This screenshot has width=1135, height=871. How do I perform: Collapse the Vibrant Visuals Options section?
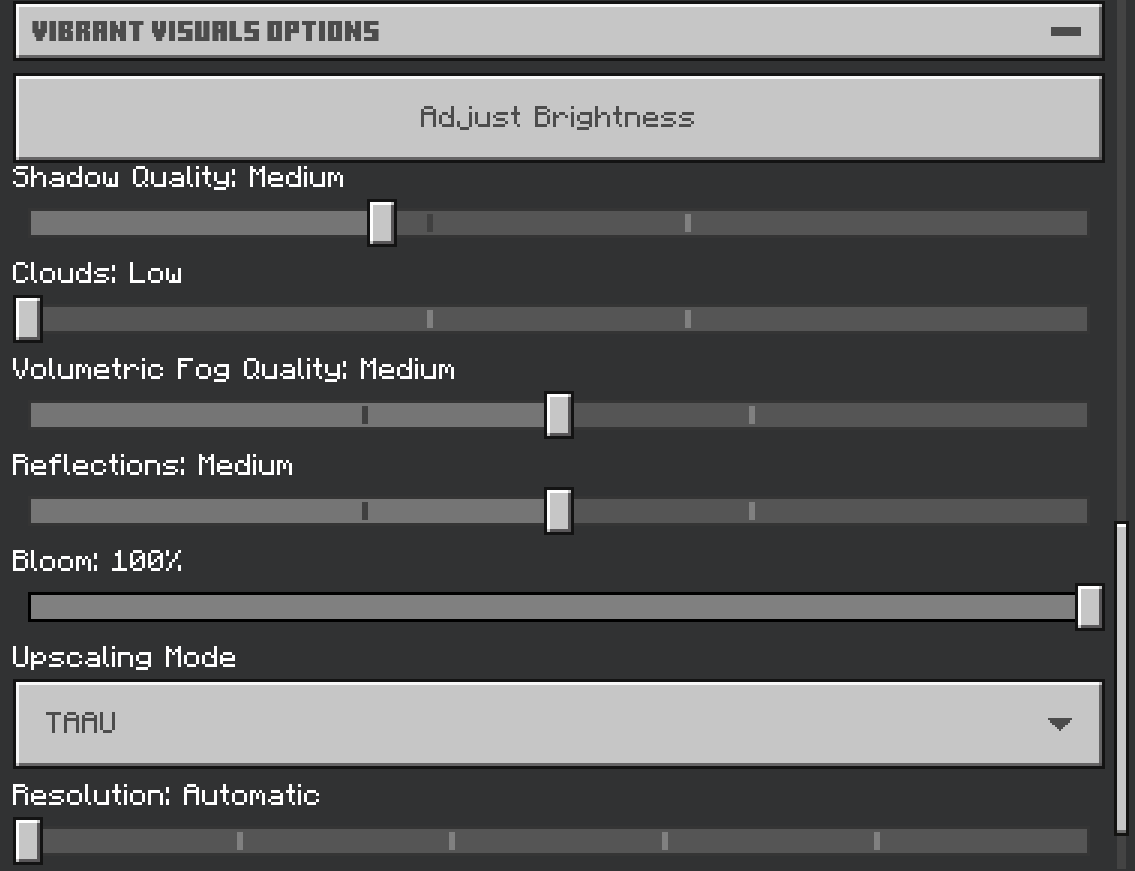point(558,31)
